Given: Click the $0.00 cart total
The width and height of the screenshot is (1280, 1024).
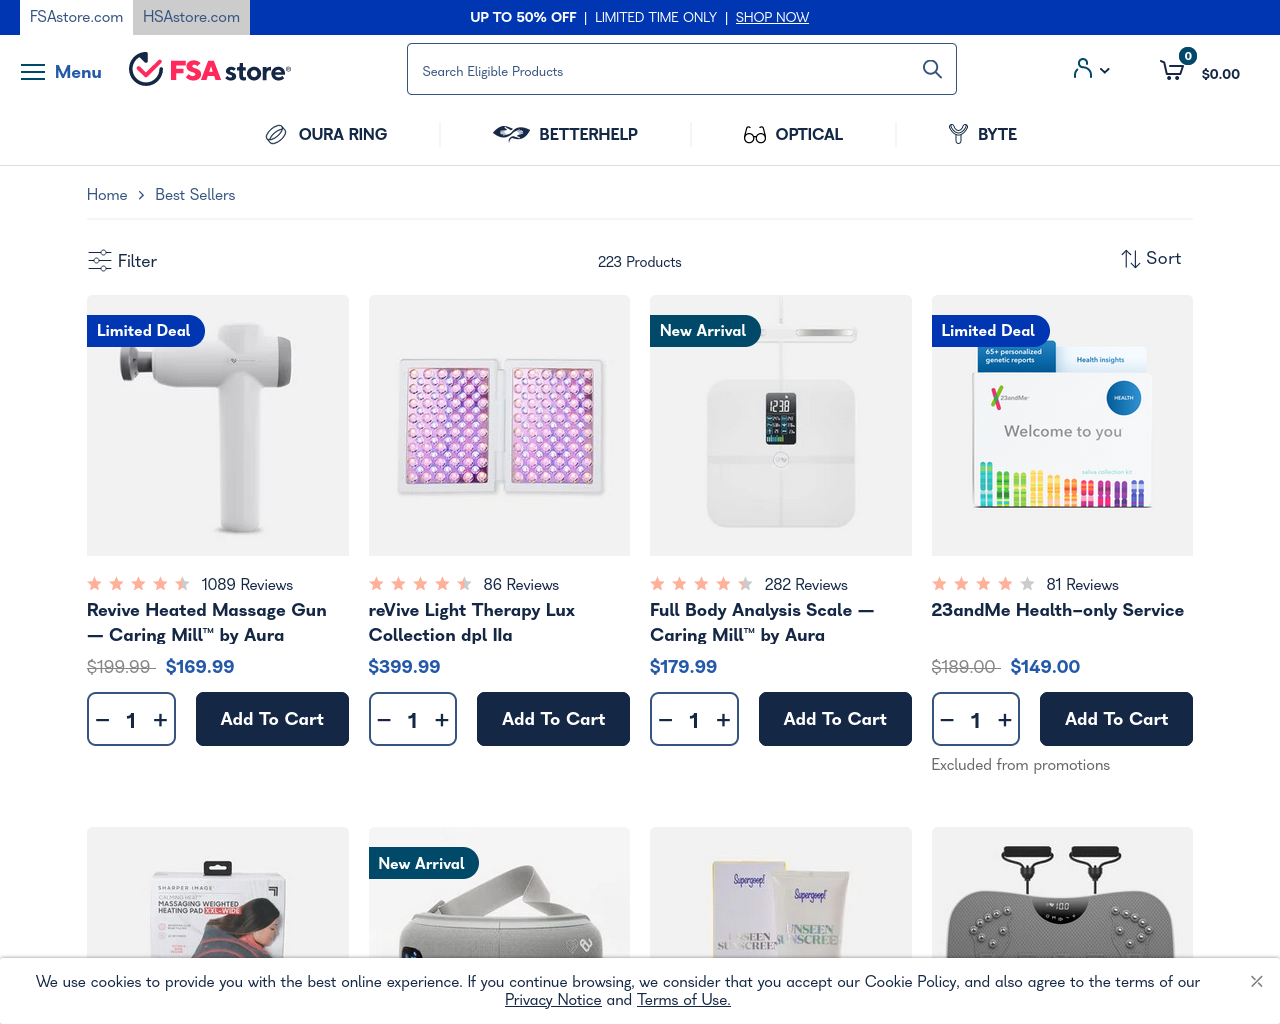Looking at the screenshot, I should (1221, 74).
